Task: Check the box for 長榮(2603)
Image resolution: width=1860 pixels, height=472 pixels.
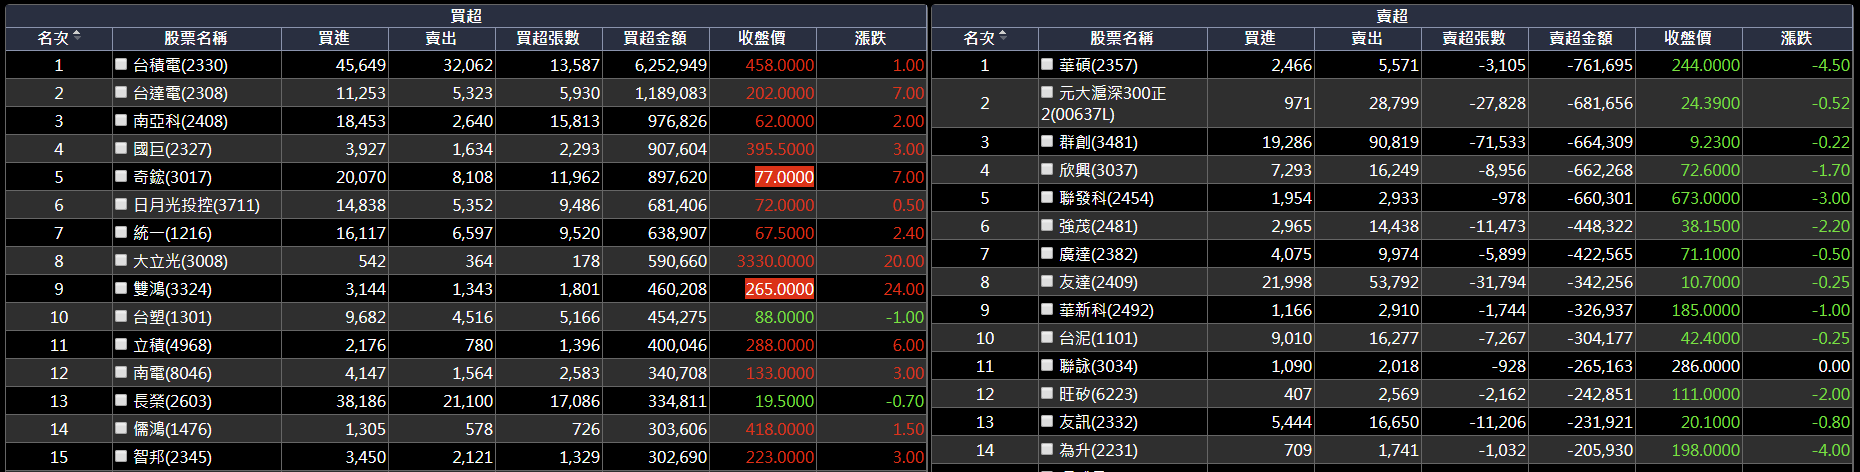Action: pyautogui.click(x=121, y=399)
